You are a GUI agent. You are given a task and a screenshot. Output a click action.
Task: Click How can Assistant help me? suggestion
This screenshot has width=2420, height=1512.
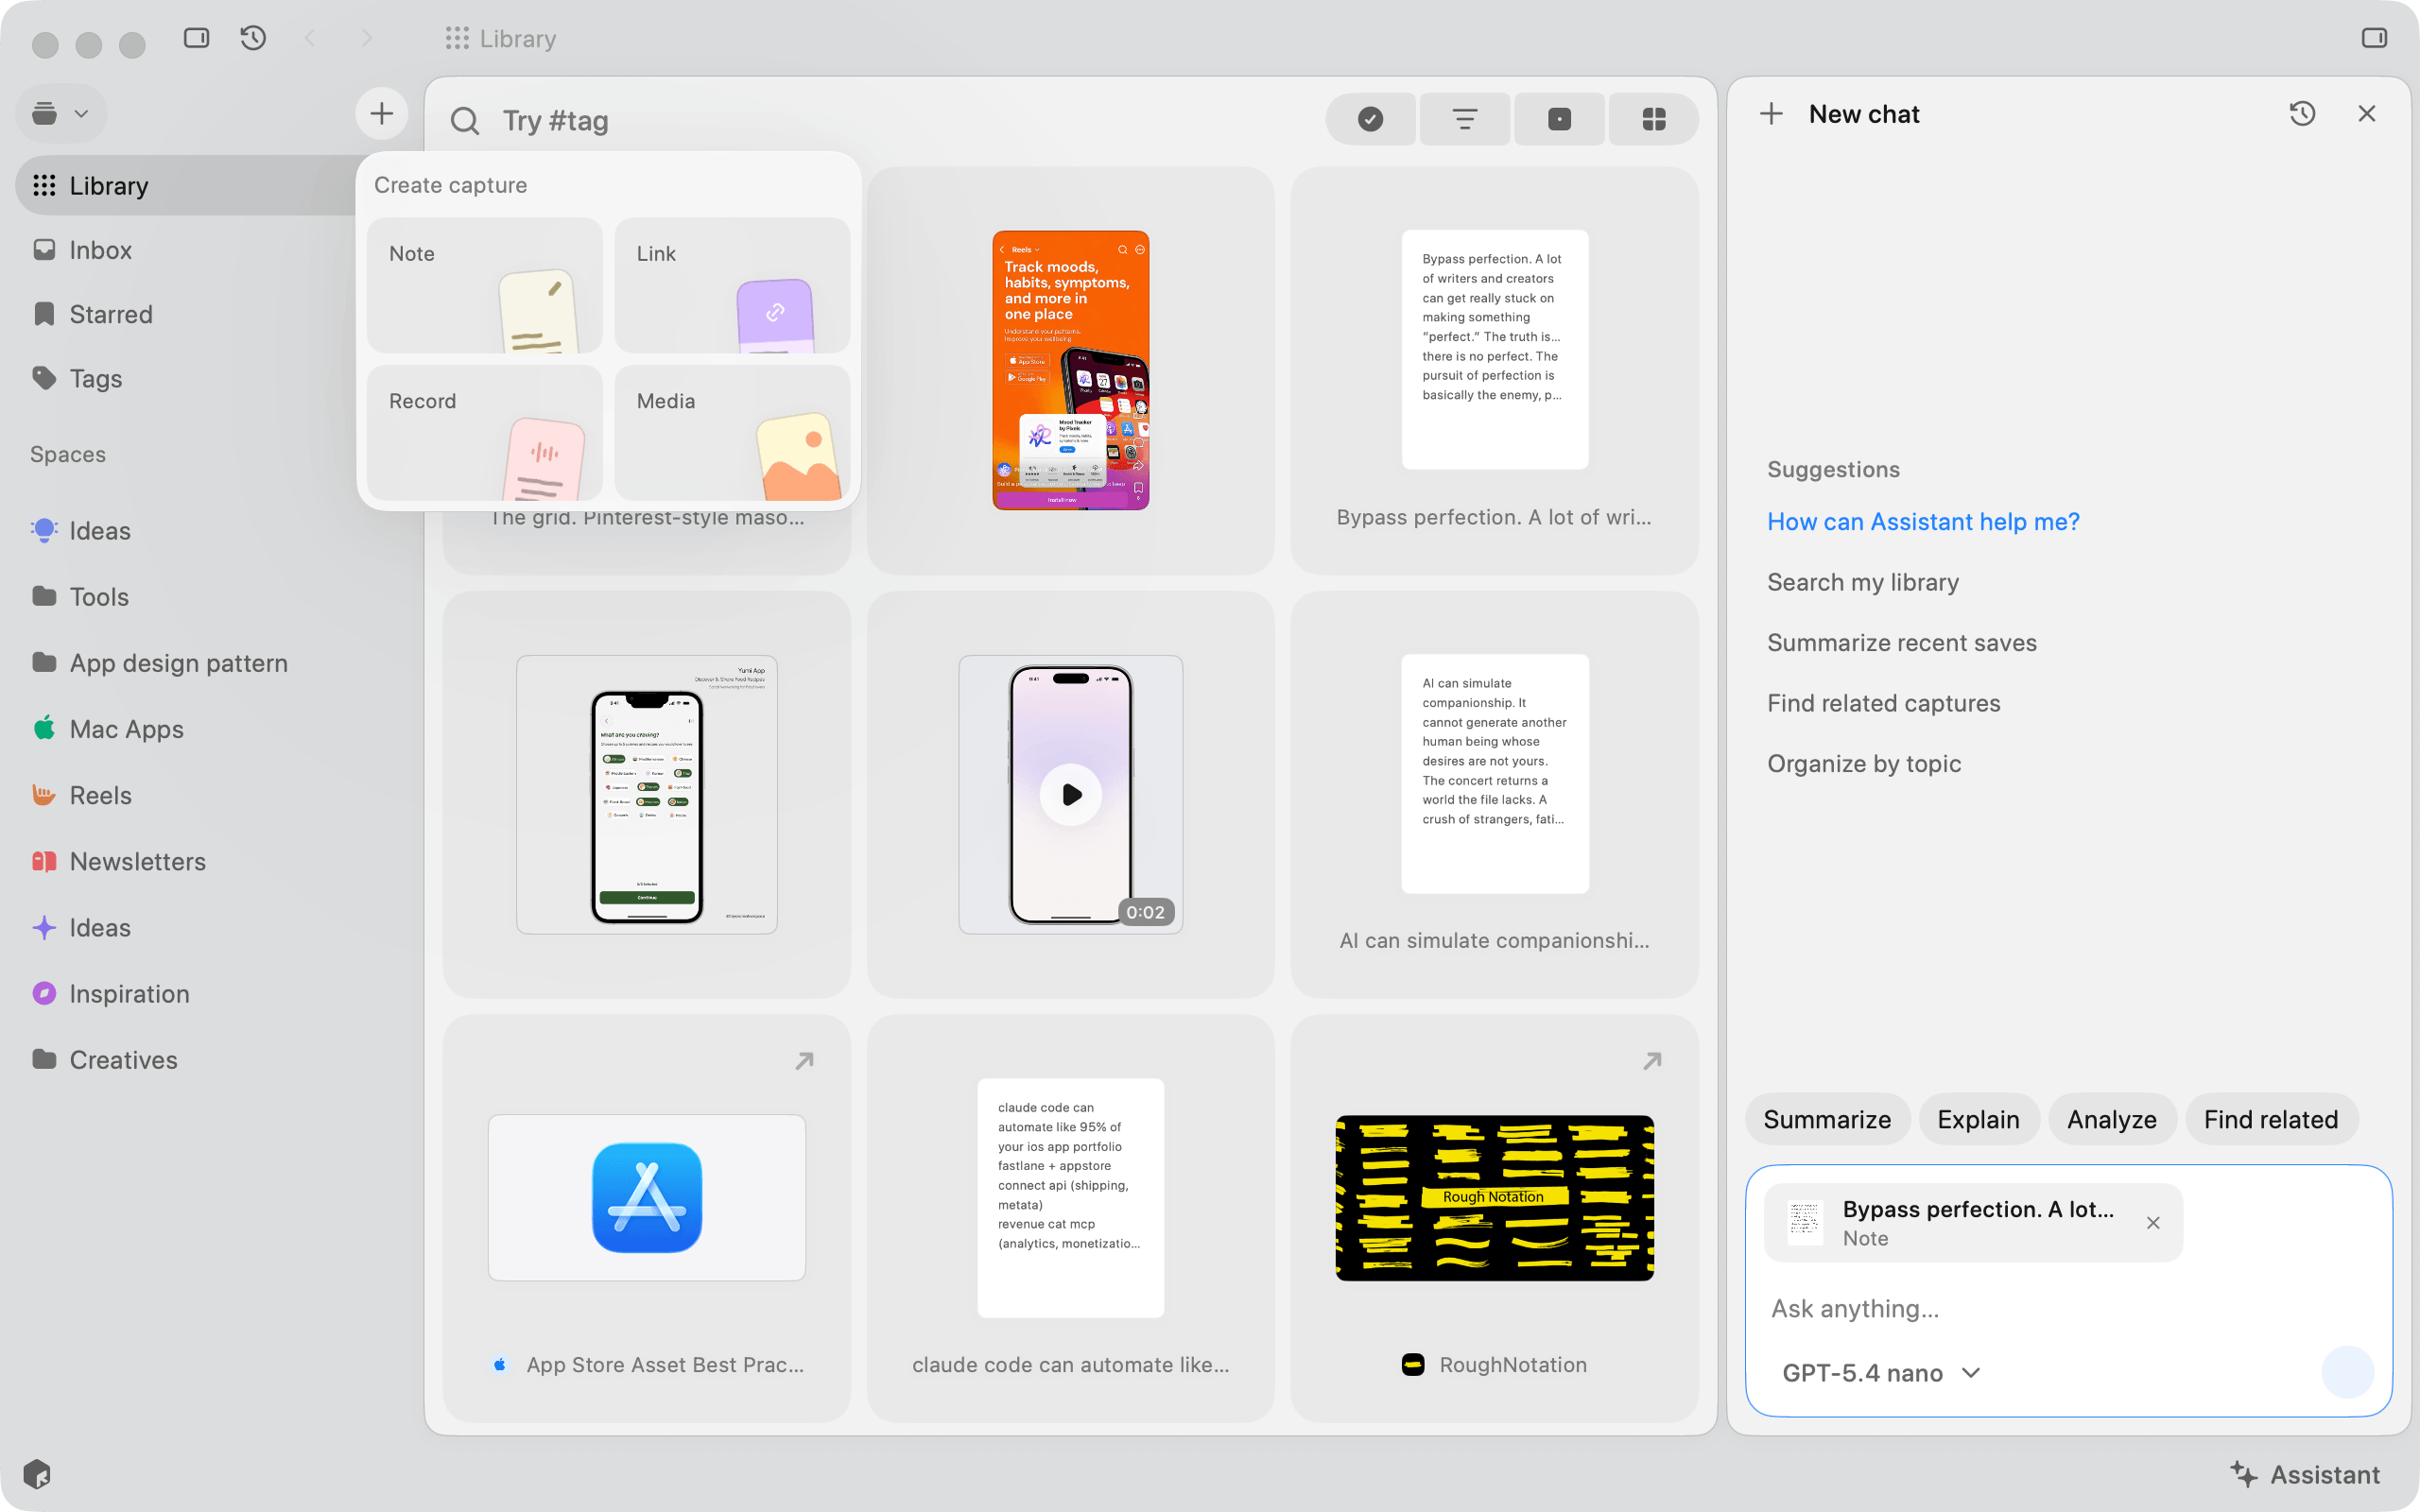coord(1923,521)
